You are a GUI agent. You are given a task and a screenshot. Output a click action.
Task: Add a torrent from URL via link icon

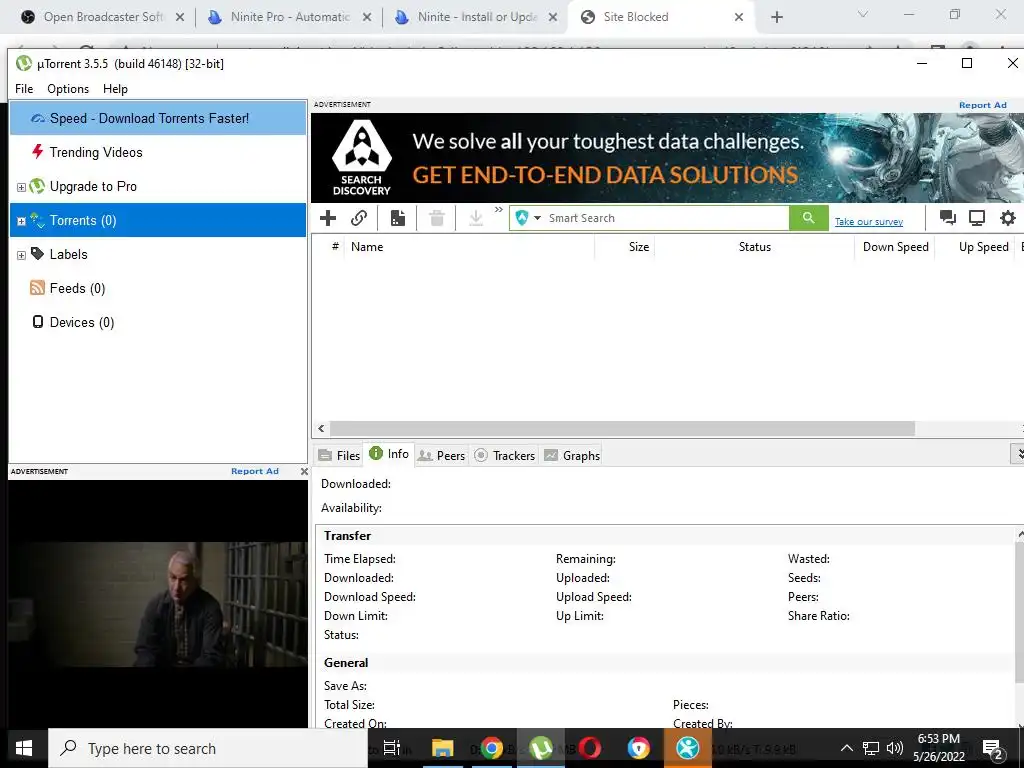(359, 218)
